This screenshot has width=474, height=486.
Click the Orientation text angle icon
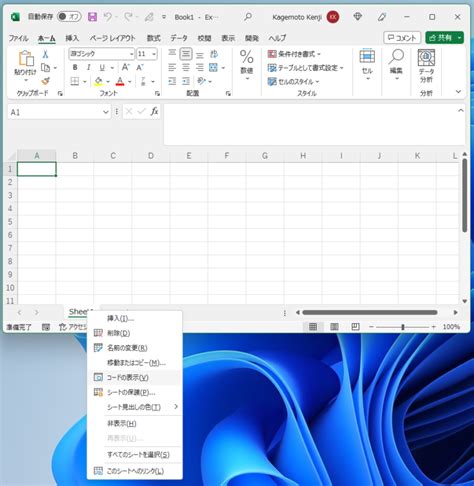[x=202, y=81]
